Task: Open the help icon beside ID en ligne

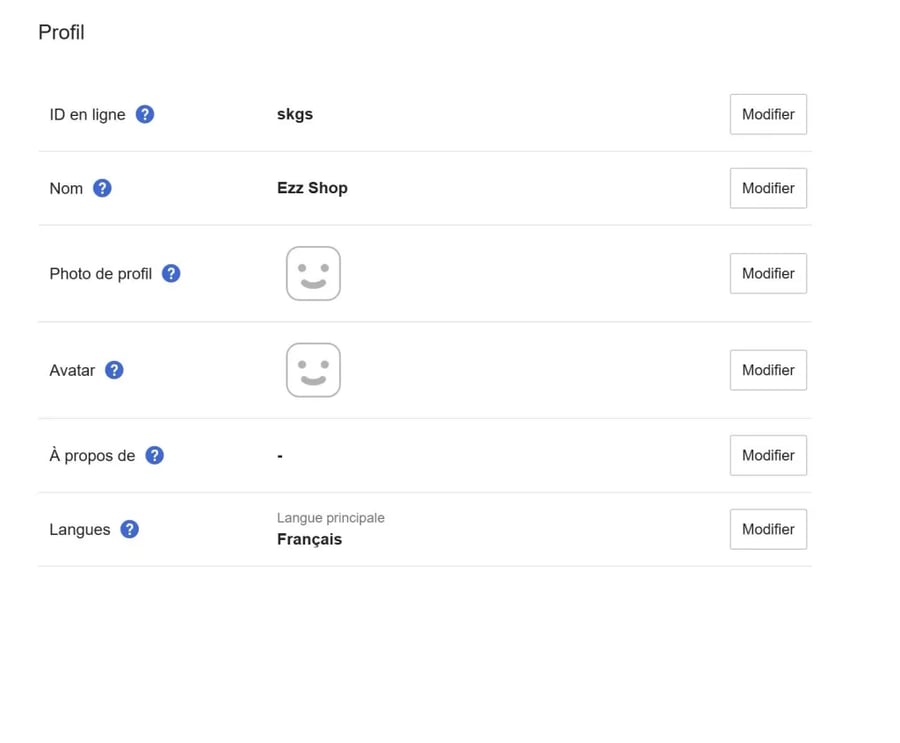Action: click(x=145, y=114)
